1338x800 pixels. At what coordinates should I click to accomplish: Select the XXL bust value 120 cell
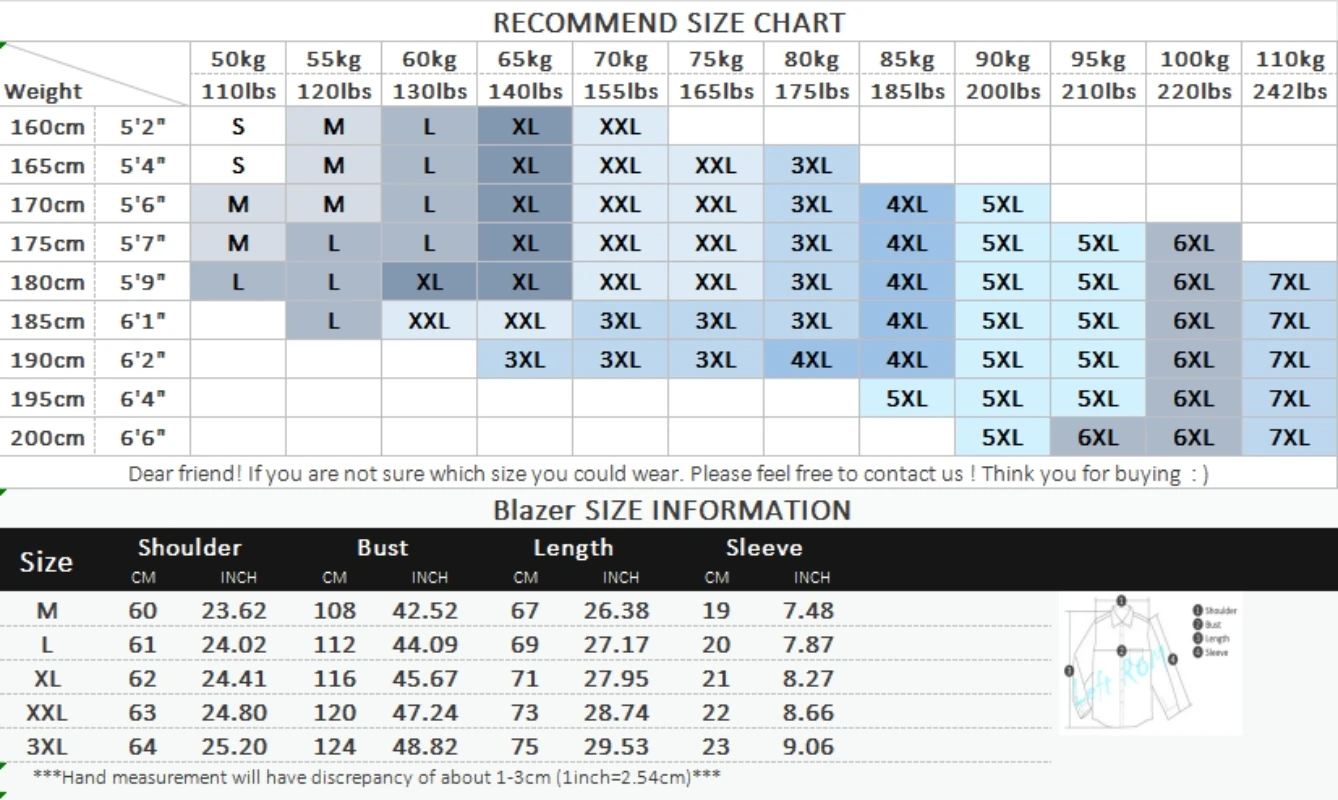(334, 713)
